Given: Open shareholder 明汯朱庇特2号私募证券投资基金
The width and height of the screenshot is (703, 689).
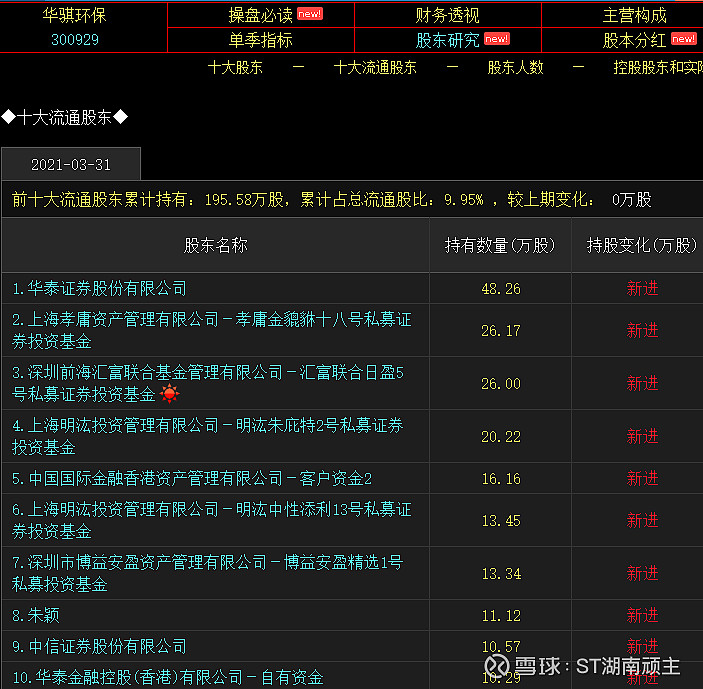Looking at the screenshot, I should (208, 436).
